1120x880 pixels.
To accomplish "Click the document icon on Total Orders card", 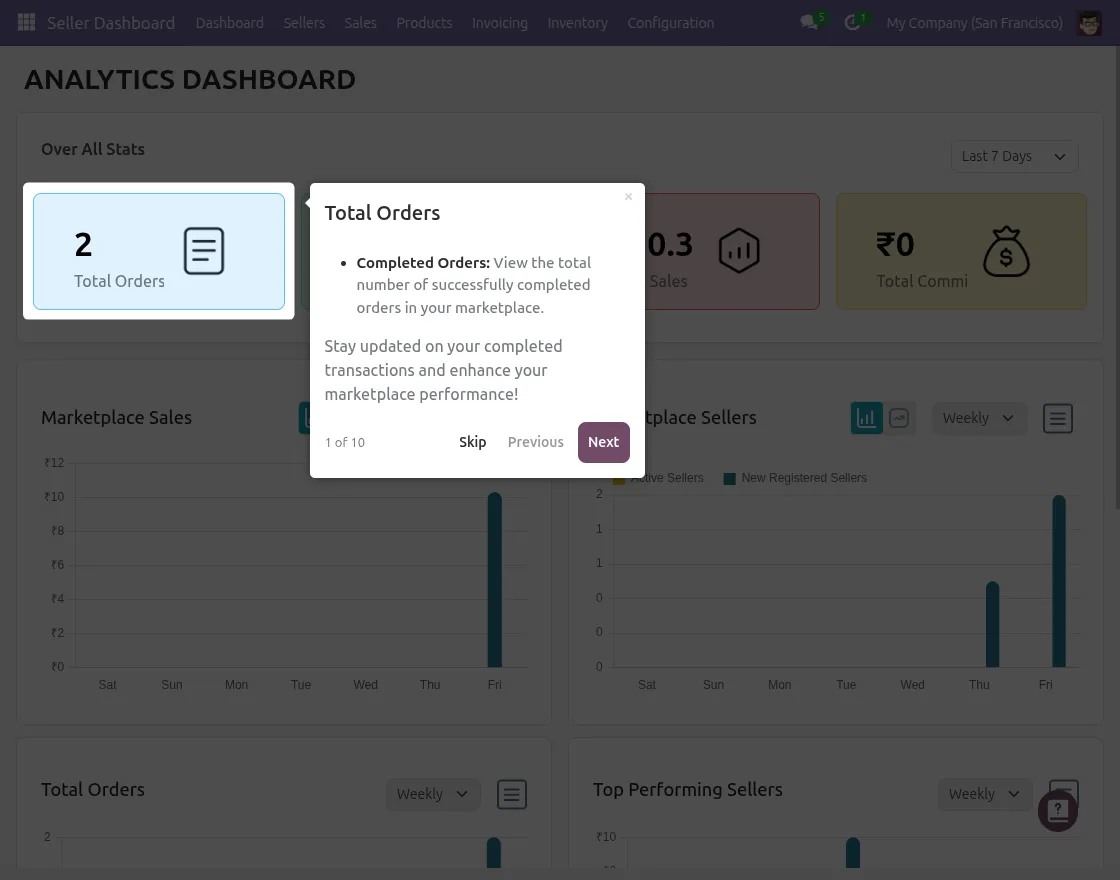I will [x=203, y=252].
